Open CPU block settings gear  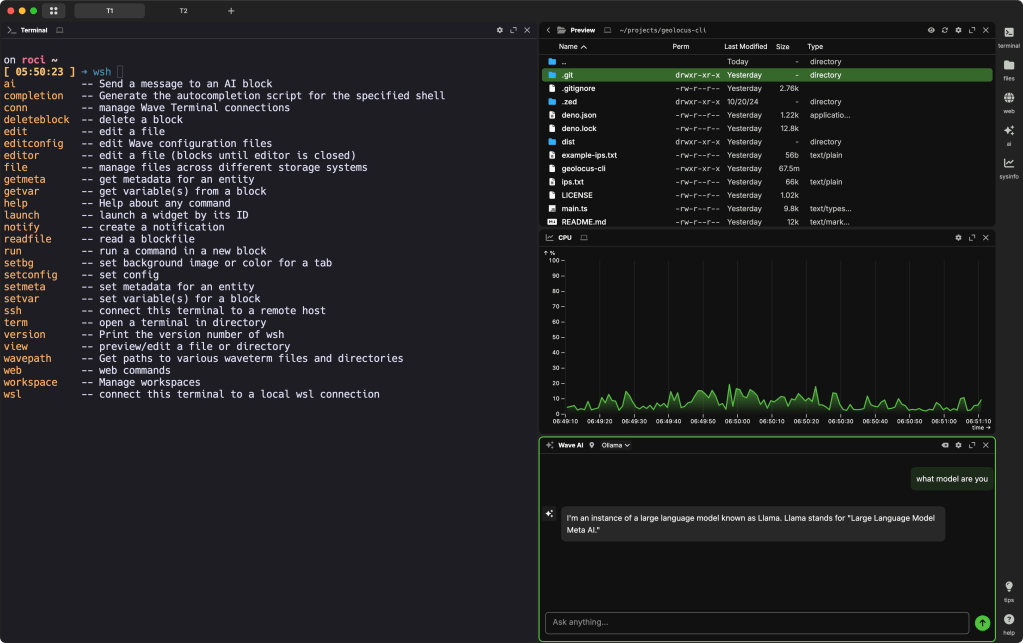pos(958,238)
